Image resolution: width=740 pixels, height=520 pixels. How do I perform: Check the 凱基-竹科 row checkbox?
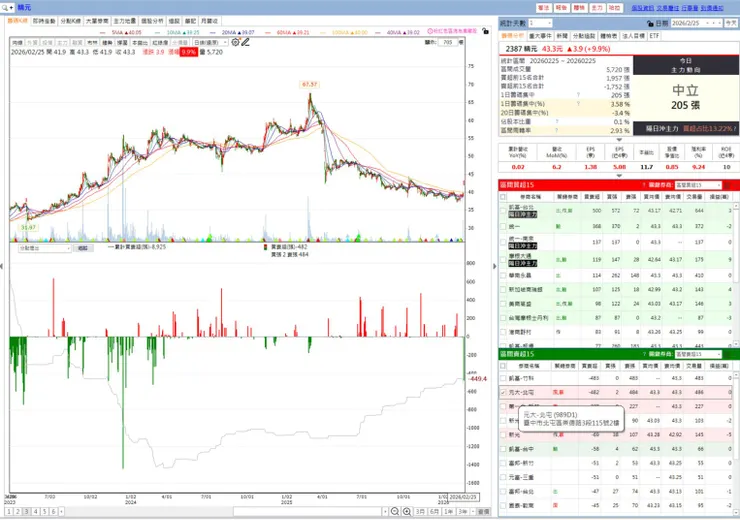tap(503, 378)
